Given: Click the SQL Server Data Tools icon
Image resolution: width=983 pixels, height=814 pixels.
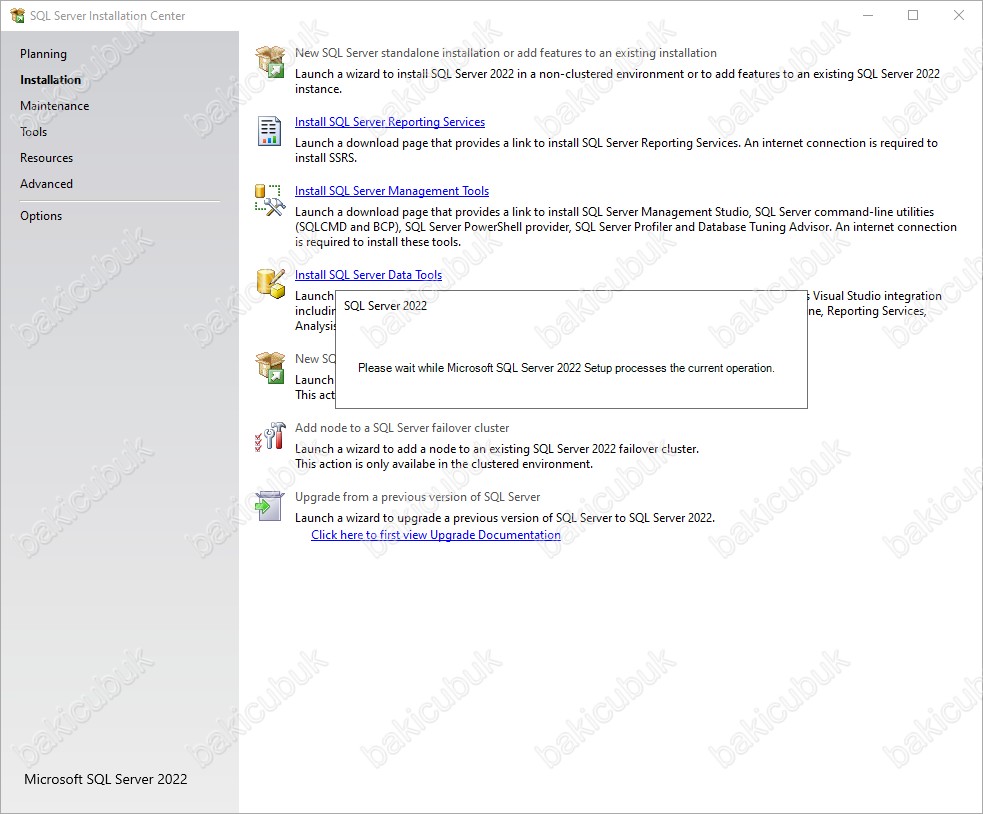Looking at the screenshot, I should 270,283.
